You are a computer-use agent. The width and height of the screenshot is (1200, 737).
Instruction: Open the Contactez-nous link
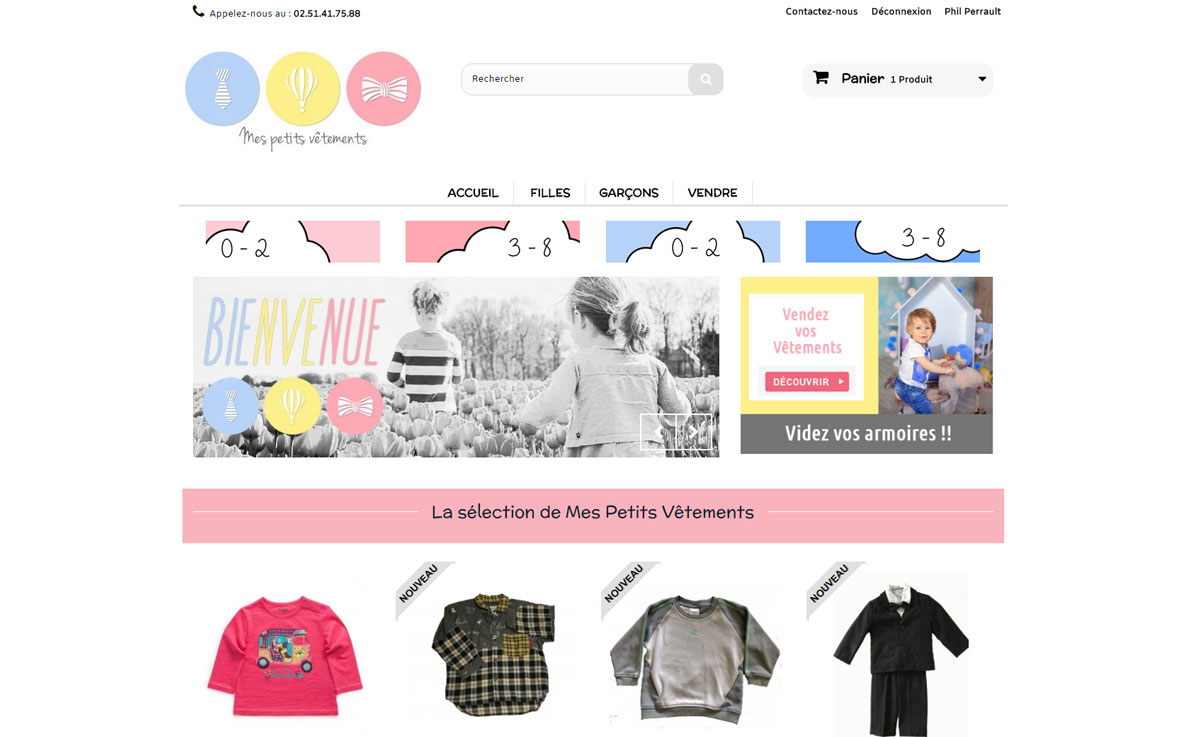point(822,12)
